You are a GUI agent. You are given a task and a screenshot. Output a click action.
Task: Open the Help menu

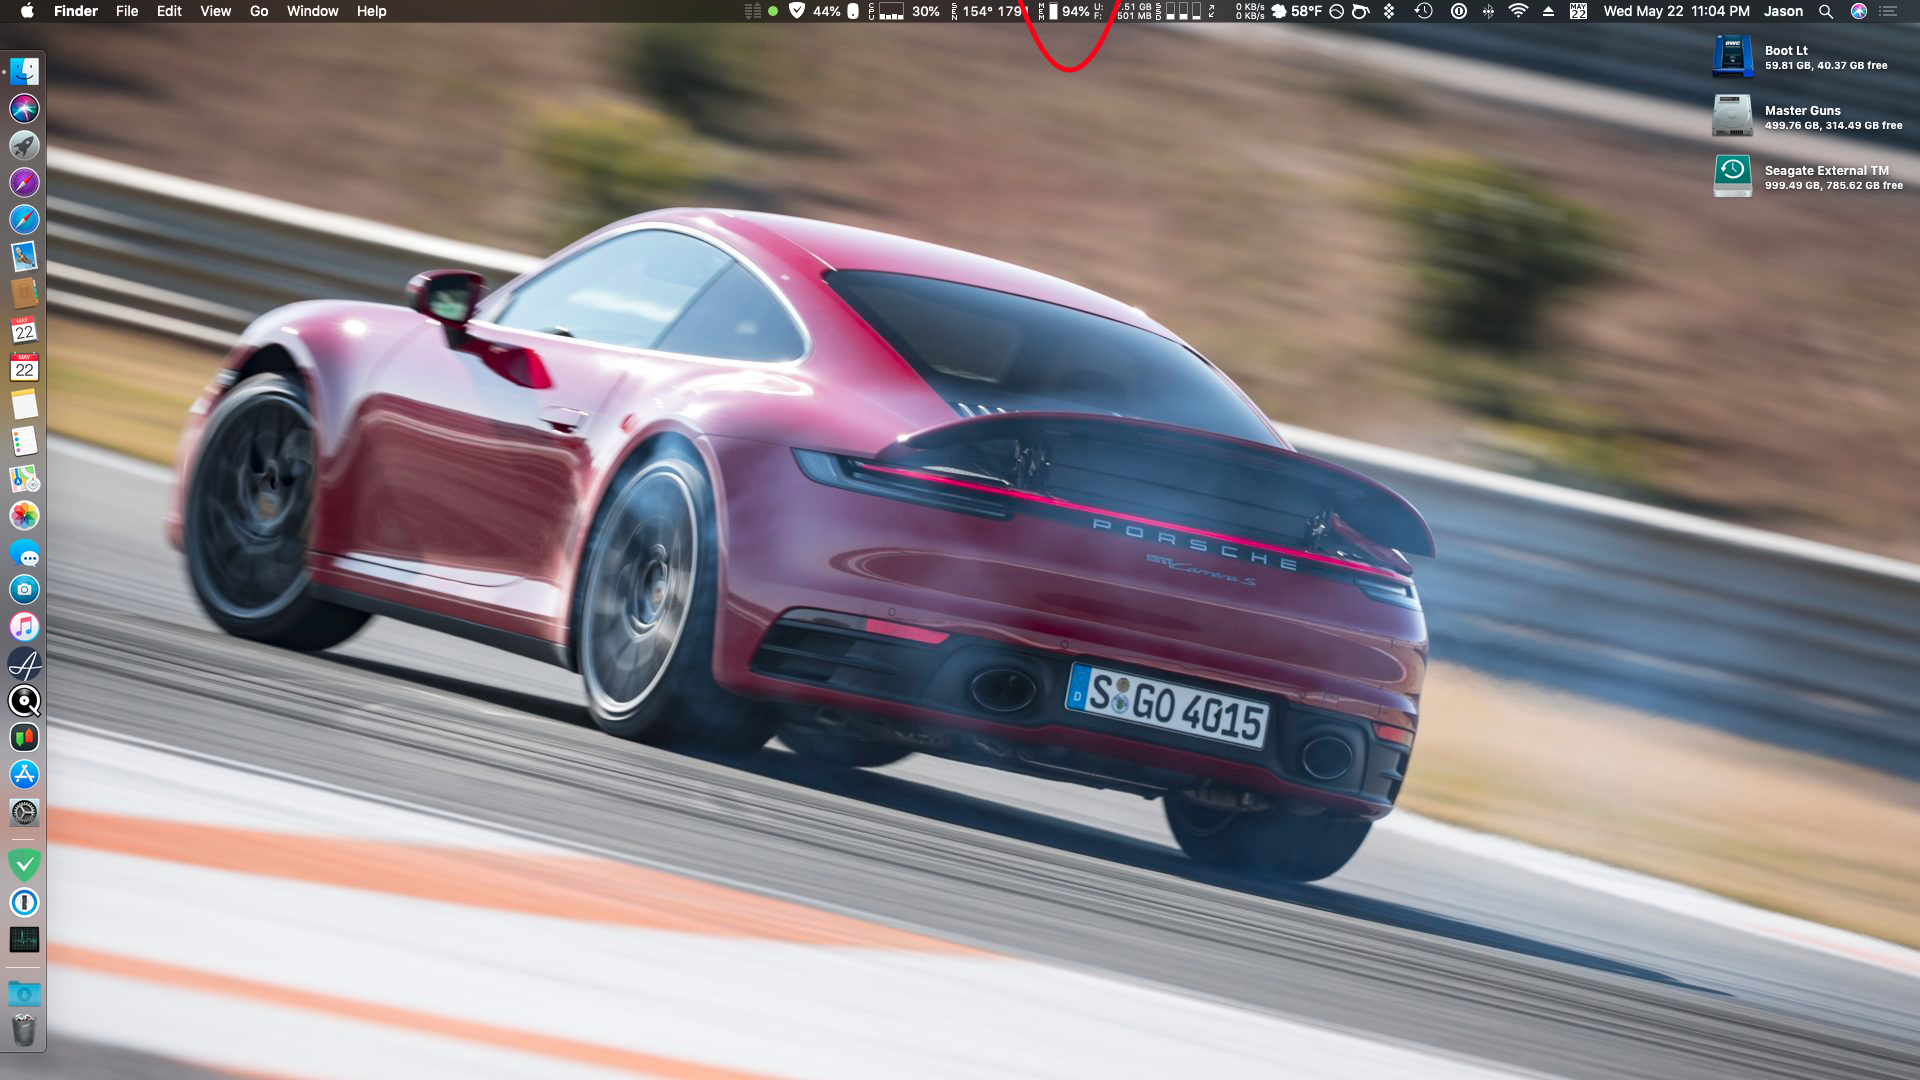(x=371, y=11)
